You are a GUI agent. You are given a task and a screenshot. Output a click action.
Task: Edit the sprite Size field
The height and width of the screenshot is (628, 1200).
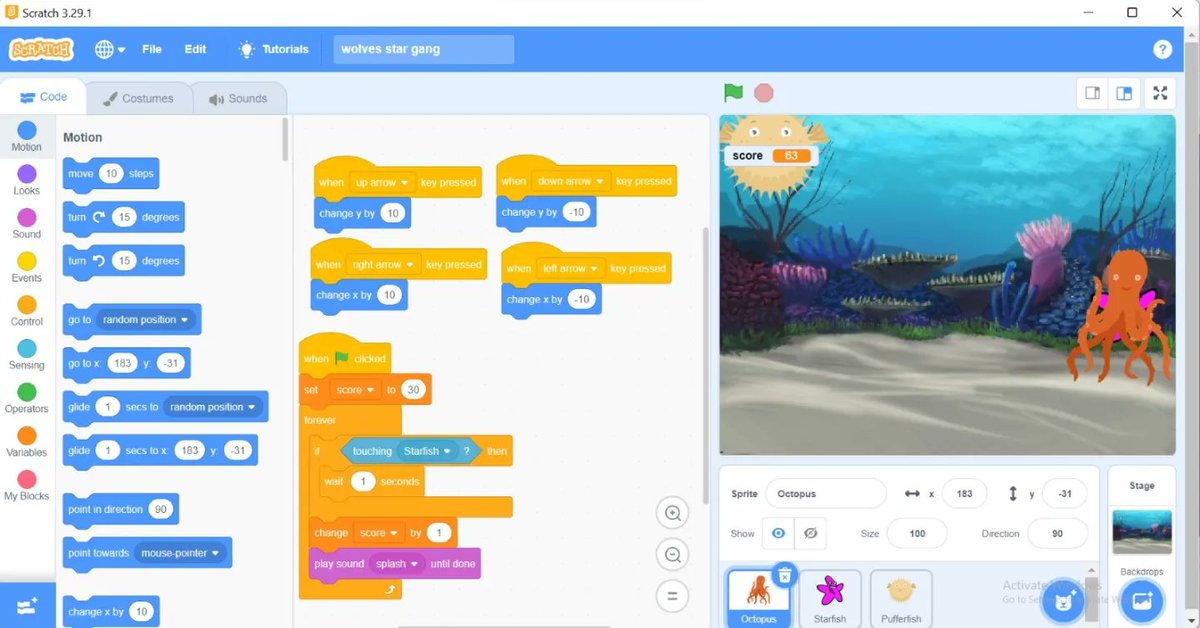917,534
